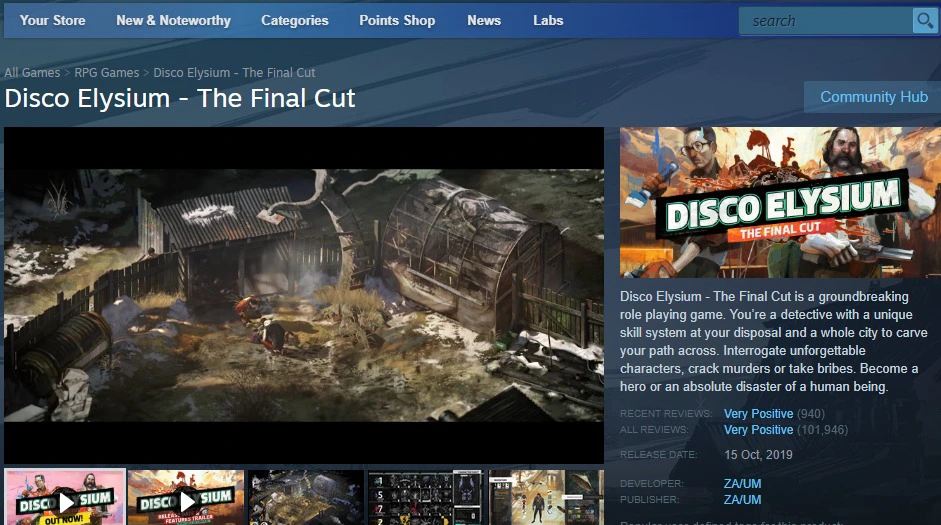Open the News tab
Viewport: 941px width, 525px height.
(x=484, y=20)
